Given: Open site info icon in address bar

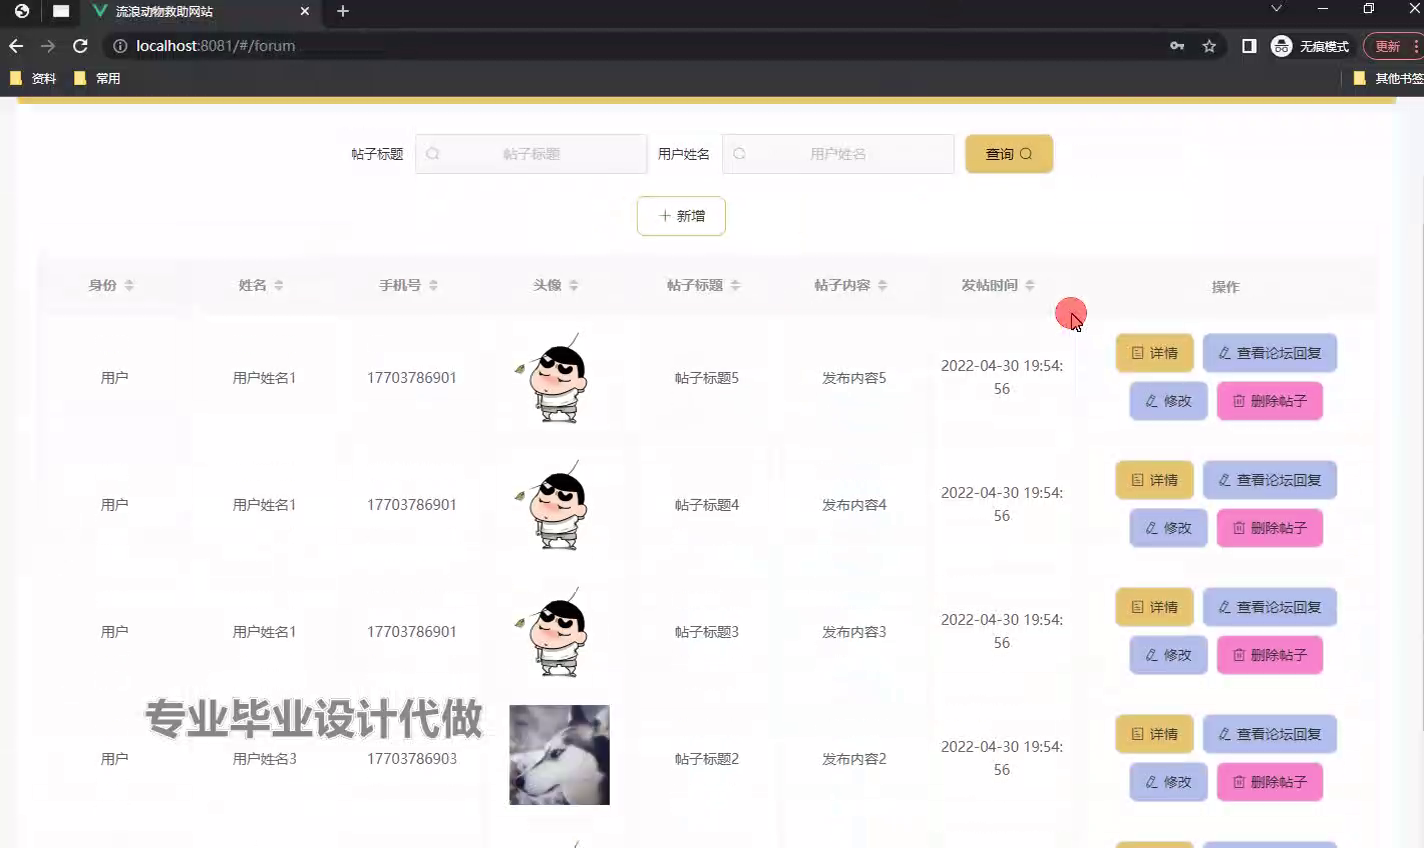Looking at the screenshot, I should 120,46.
